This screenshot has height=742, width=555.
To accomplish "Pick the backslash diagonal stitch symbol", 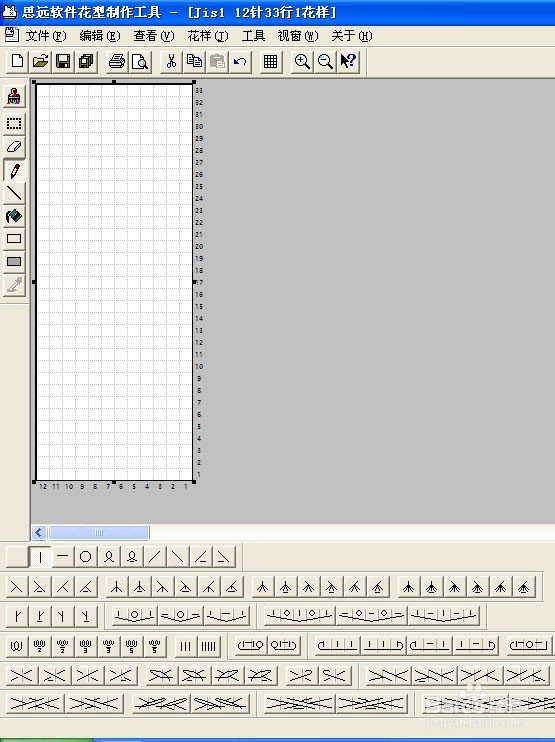I will (178, 556).
